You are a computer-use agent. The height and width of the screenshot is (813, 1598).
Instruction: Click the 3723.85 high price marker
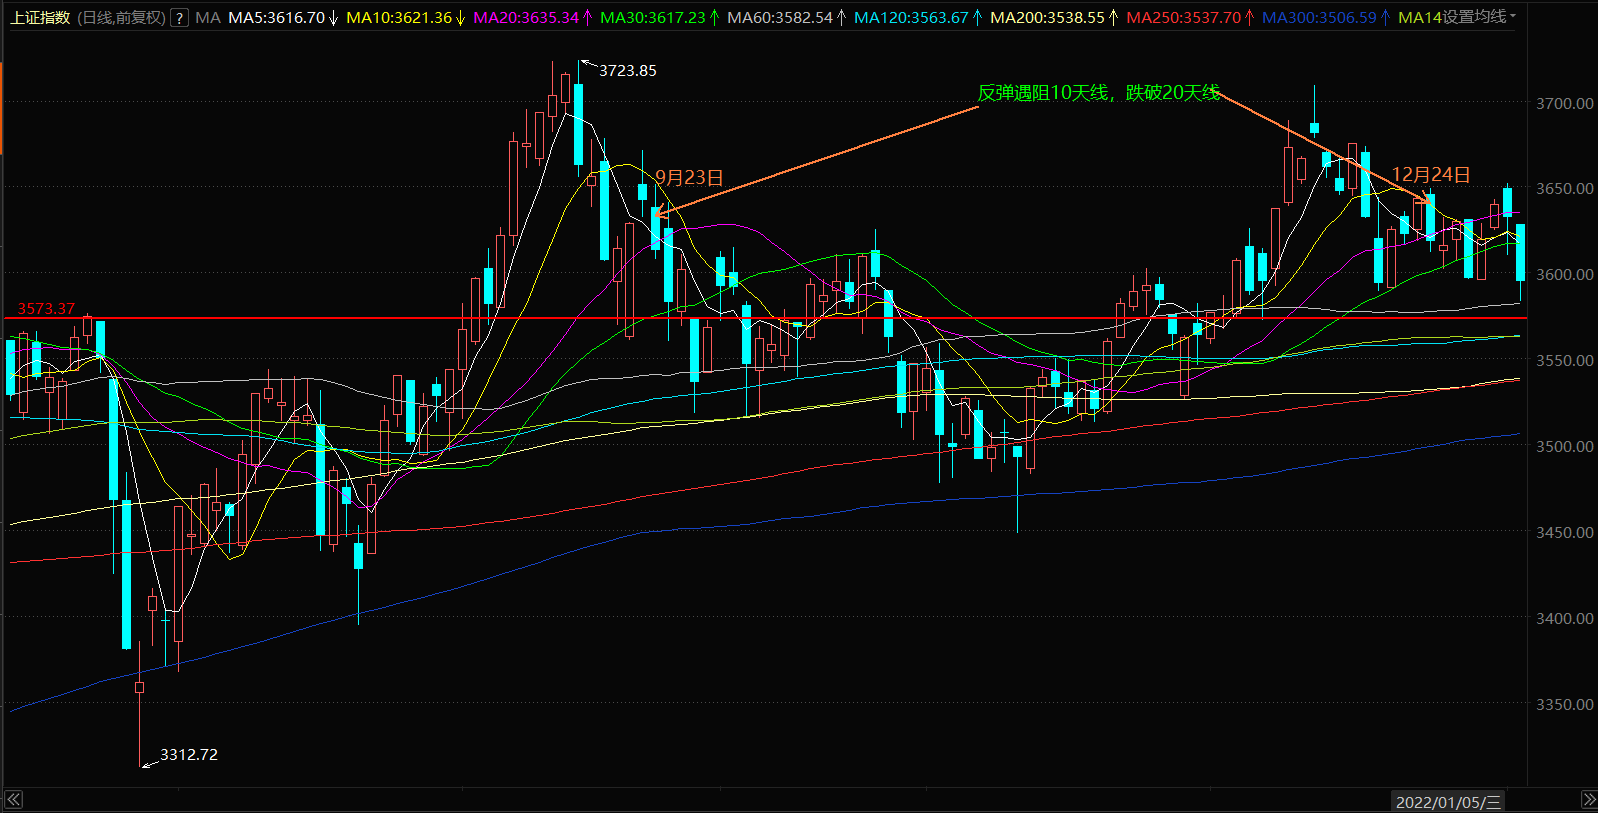click(628, 71)
